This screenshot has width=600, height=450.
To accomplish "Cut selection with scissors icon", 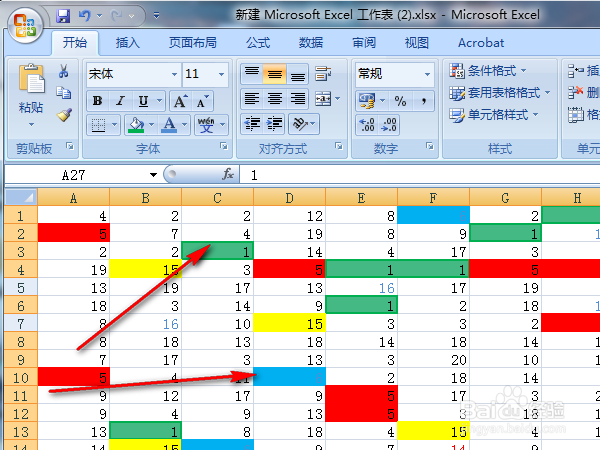I will [x=64, y=71].
